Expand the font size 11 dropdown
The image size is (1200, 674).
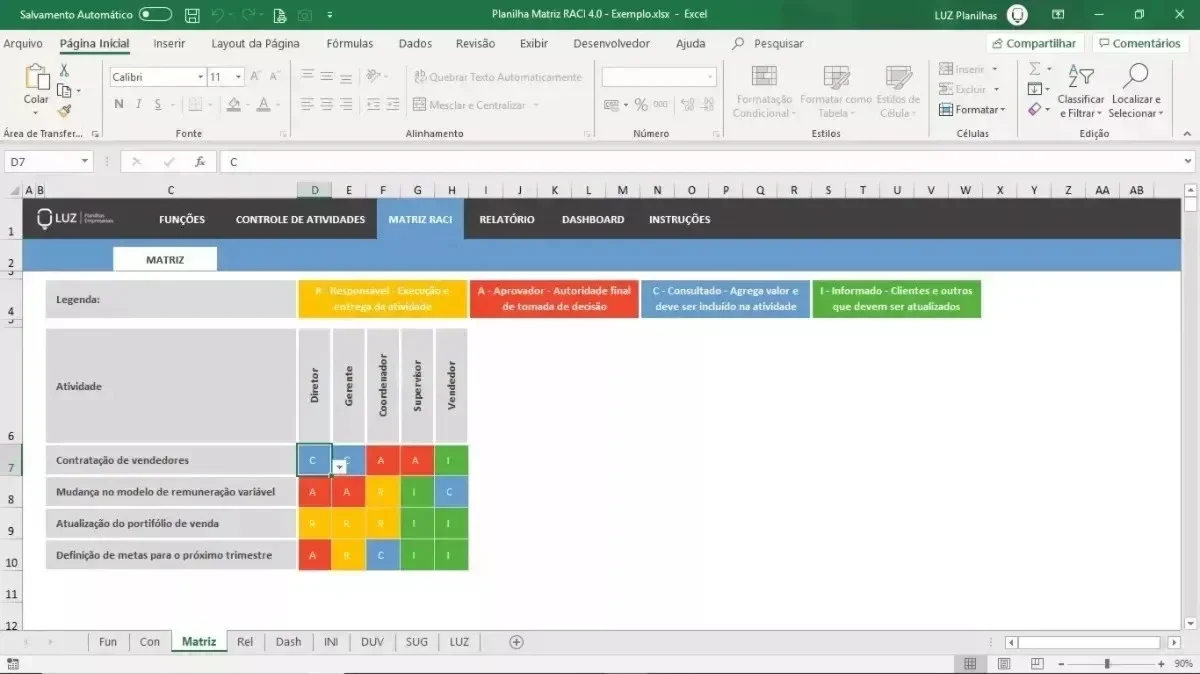click(239, 77)
